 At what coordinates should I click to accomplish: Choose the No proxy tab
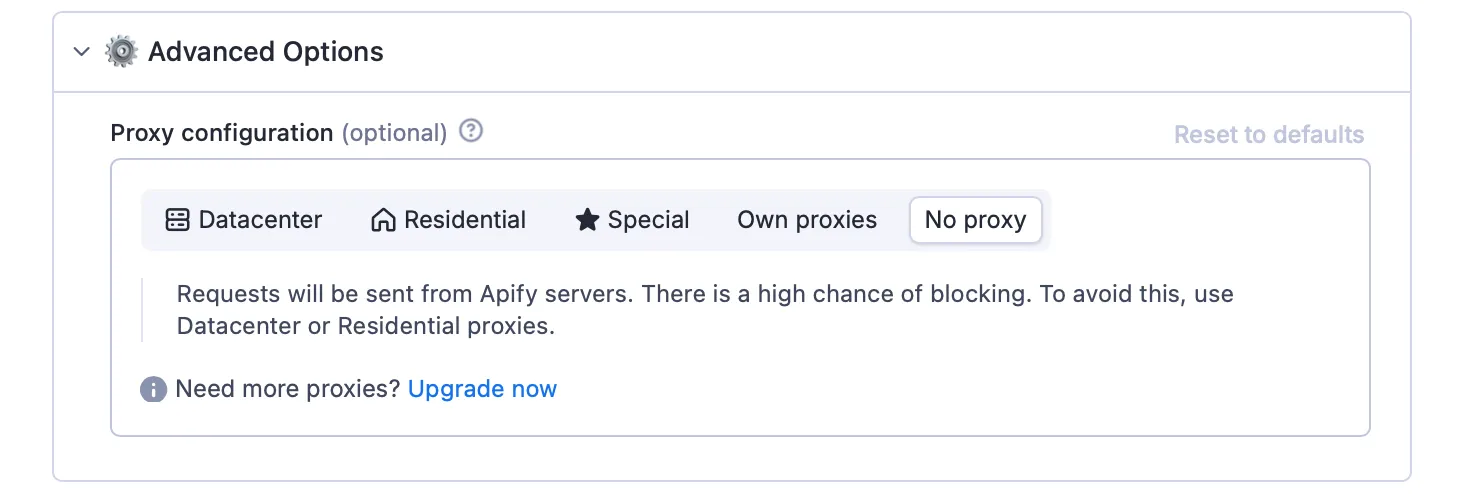coord(975,220)
